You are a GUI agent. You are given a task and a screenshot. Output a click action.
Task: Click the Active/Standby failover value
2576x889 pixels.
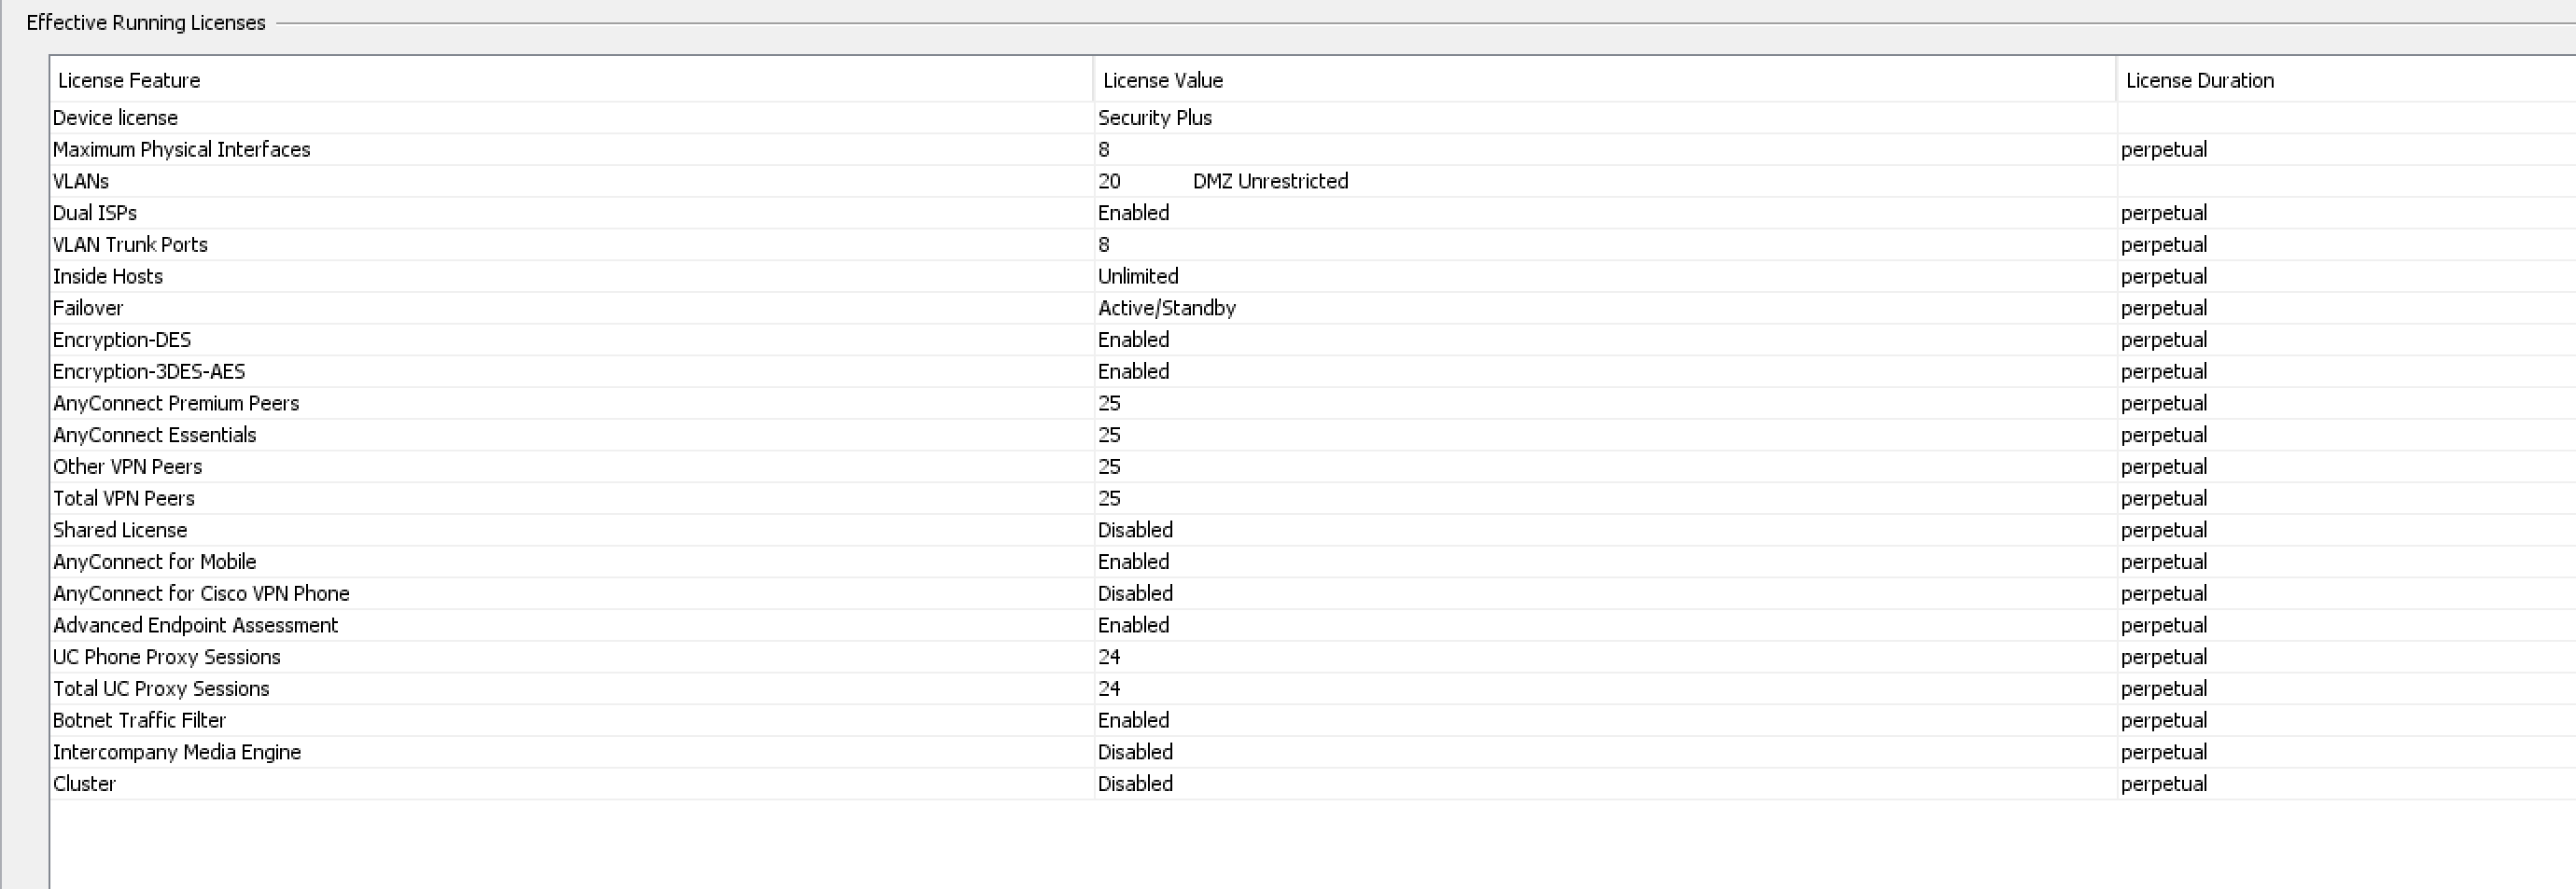(x=1167, y=308)
